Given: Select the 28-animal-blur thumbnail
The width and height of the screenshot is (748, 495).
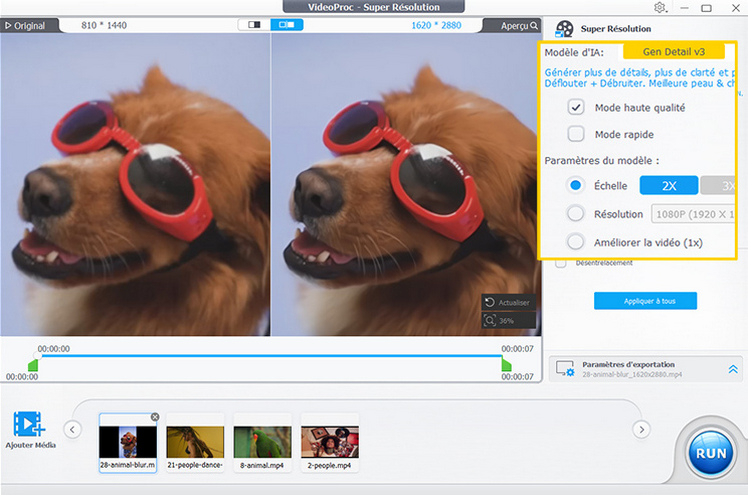Looking at the screenshot, I should pyautogui.click(x=128, y=443).
